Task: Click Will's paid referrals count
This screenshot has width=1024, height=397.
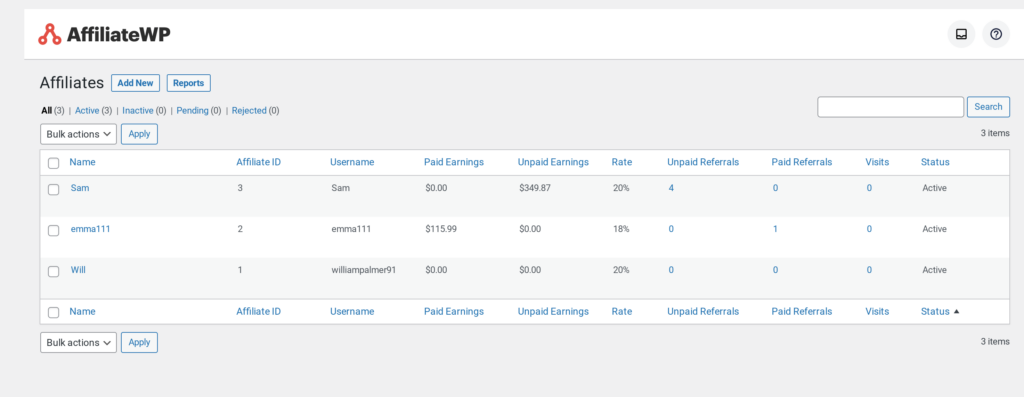Action: pyautogui.click(x=775, y=270)
